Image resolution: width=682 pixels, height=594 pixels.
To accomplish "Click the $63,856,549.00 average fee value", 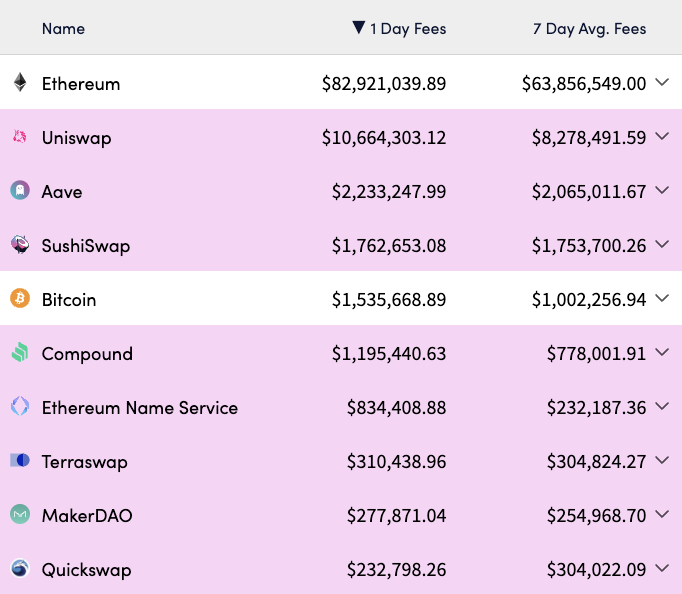I will pos(584,83).
